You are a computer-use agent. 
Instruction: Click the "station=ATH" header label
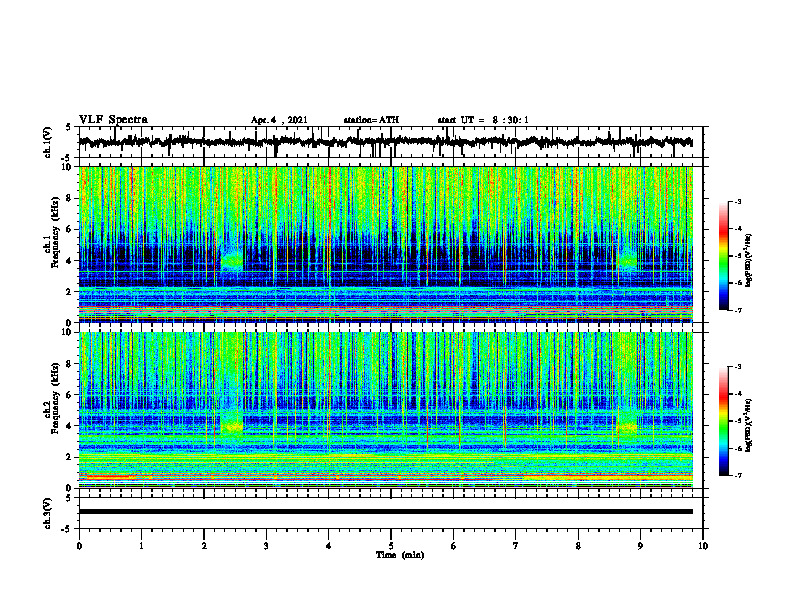(x=371, y=120)
